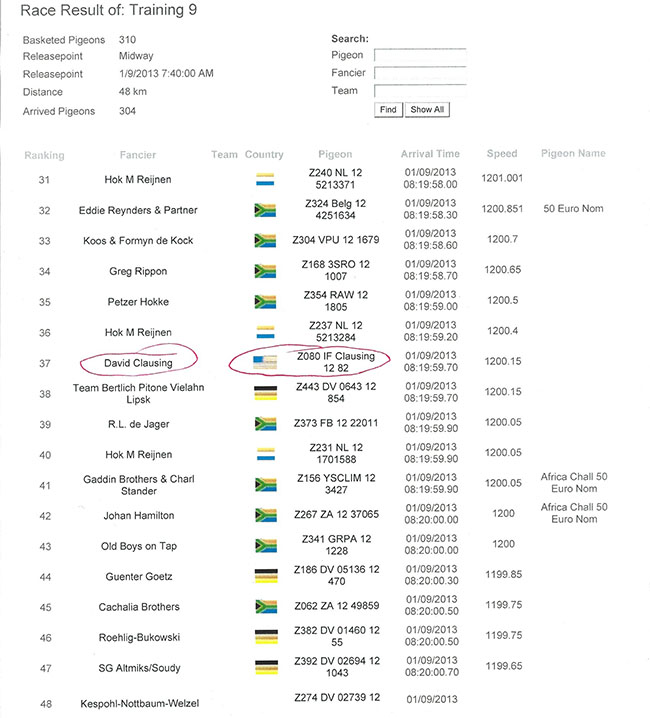The width and height of the screenshot is (650, 718).
Task: Click the German flag beside Team Bertlich Pitone
Action: pyautogui.click(x=265, y=393)
